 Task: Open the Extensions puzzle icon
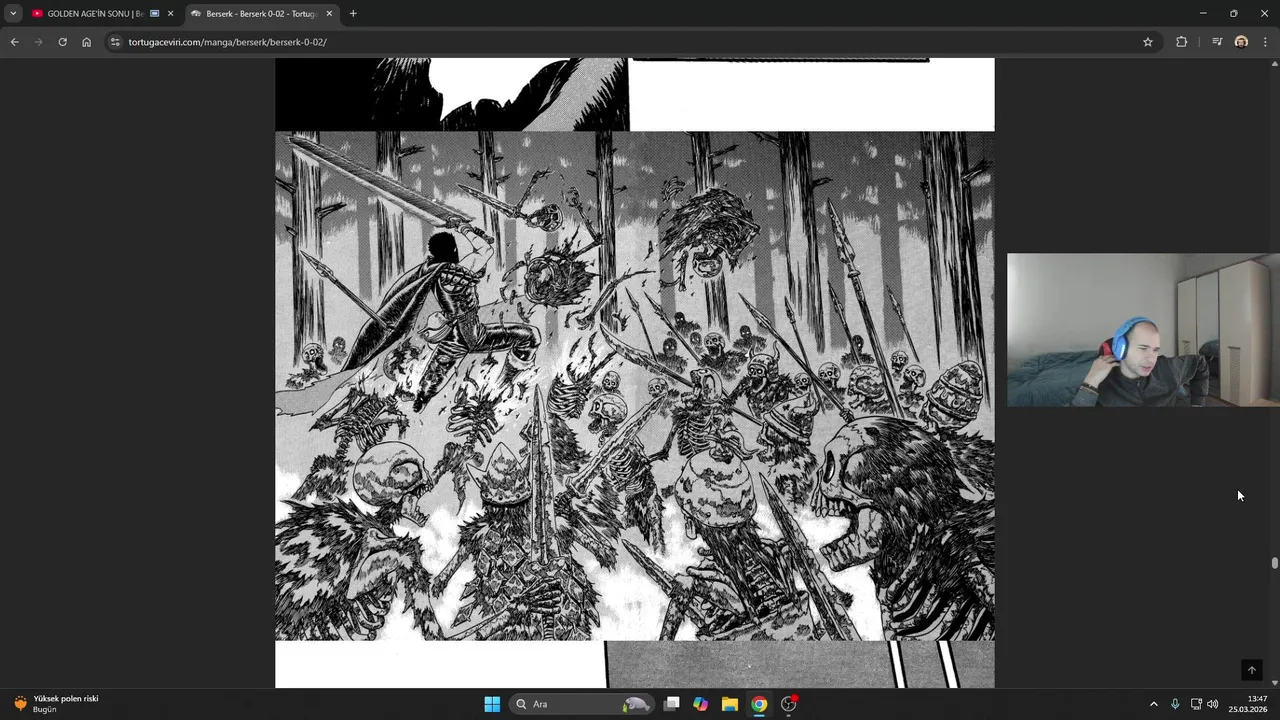(x=1182, y=42)
